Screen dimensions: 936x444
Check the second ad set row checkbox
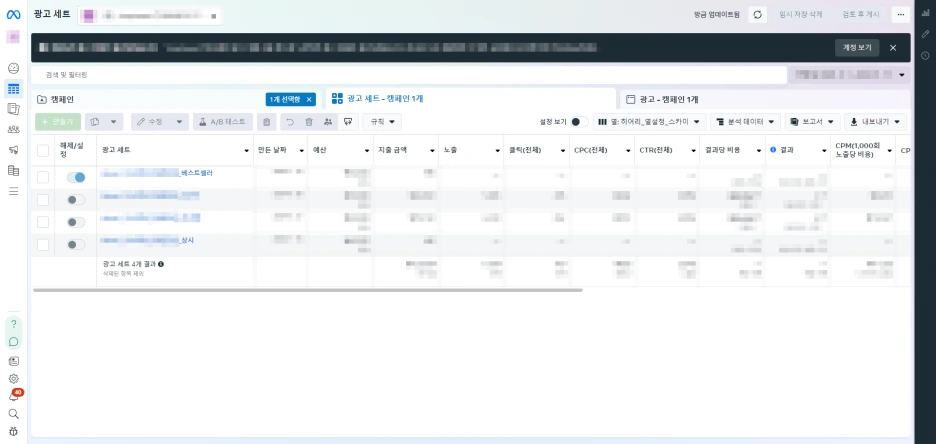click(43, 200)
